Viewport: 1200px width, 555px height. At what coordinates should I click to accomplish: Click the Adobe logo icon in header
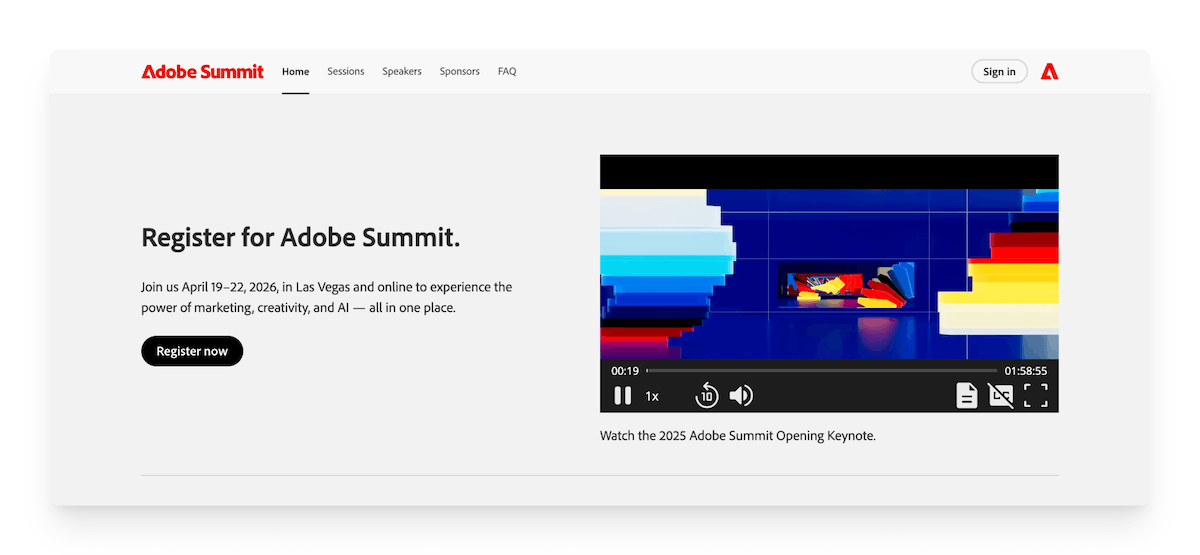pyautogui.click(x=1049, y=71)
